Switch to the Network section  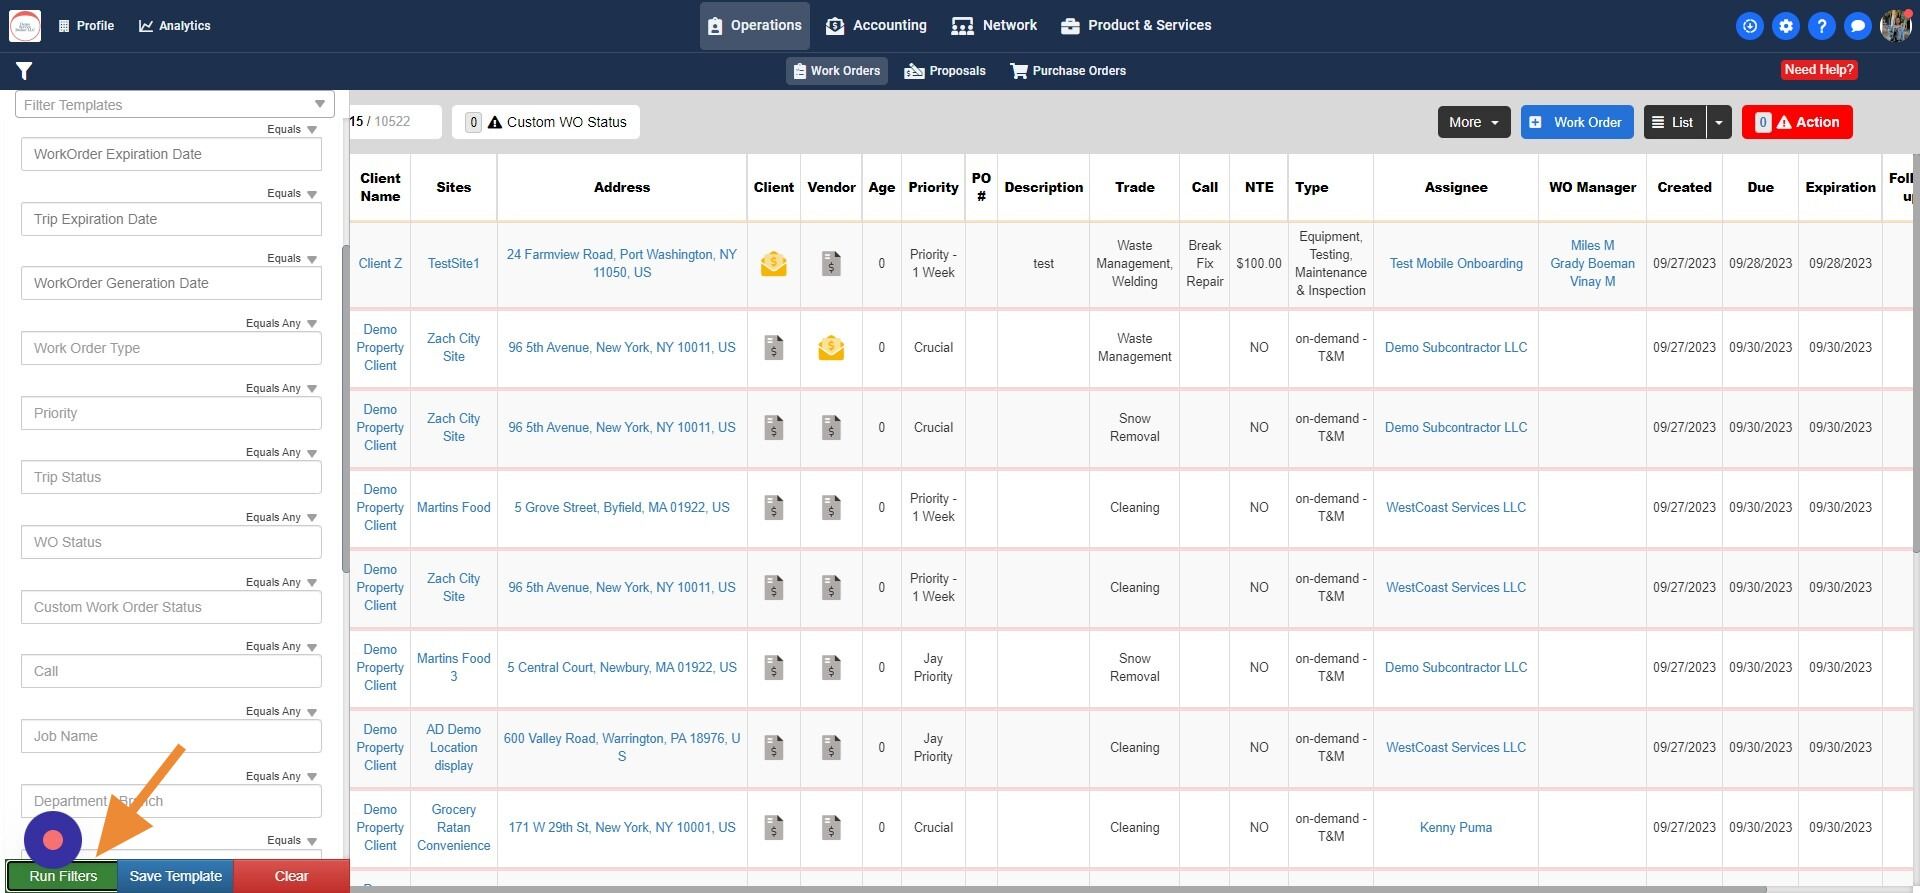(x=995, y=26)
